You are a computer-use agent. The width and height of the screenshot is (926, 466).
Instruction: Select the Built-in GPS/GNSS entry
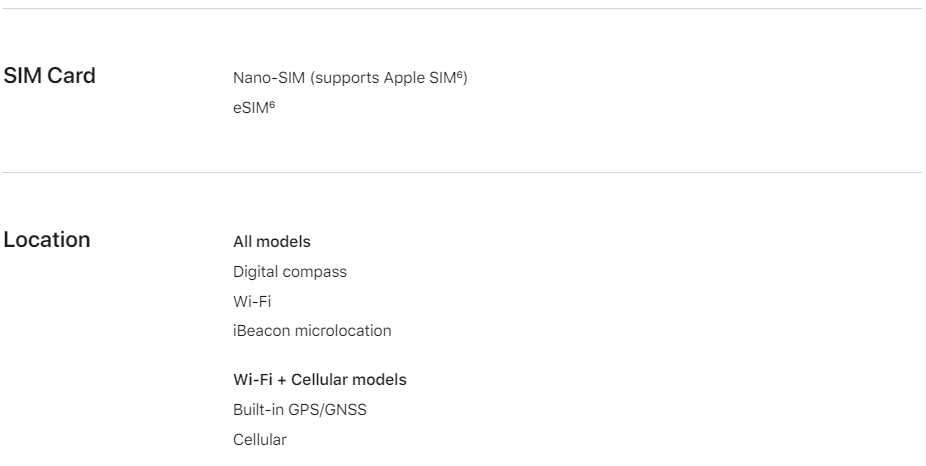(x=300, y=409)
